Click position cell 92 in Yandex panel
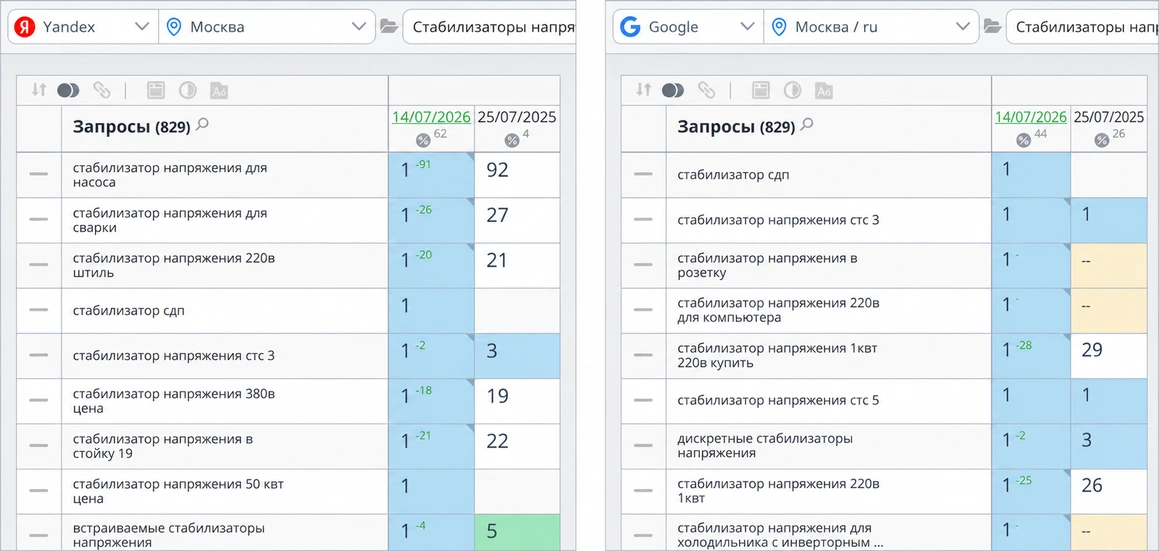 point(517,175)
